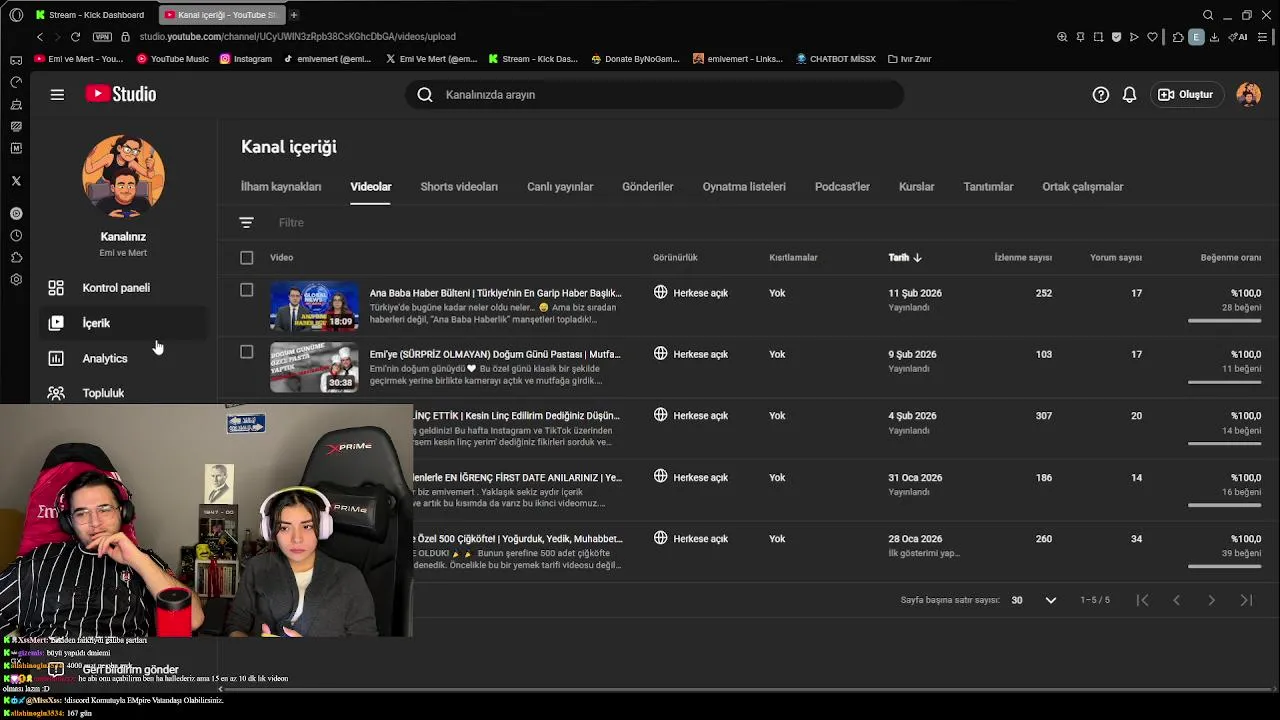Open the notifications bell
This screenshot has width=1280, height=720.
click(x=1129, y=94)
